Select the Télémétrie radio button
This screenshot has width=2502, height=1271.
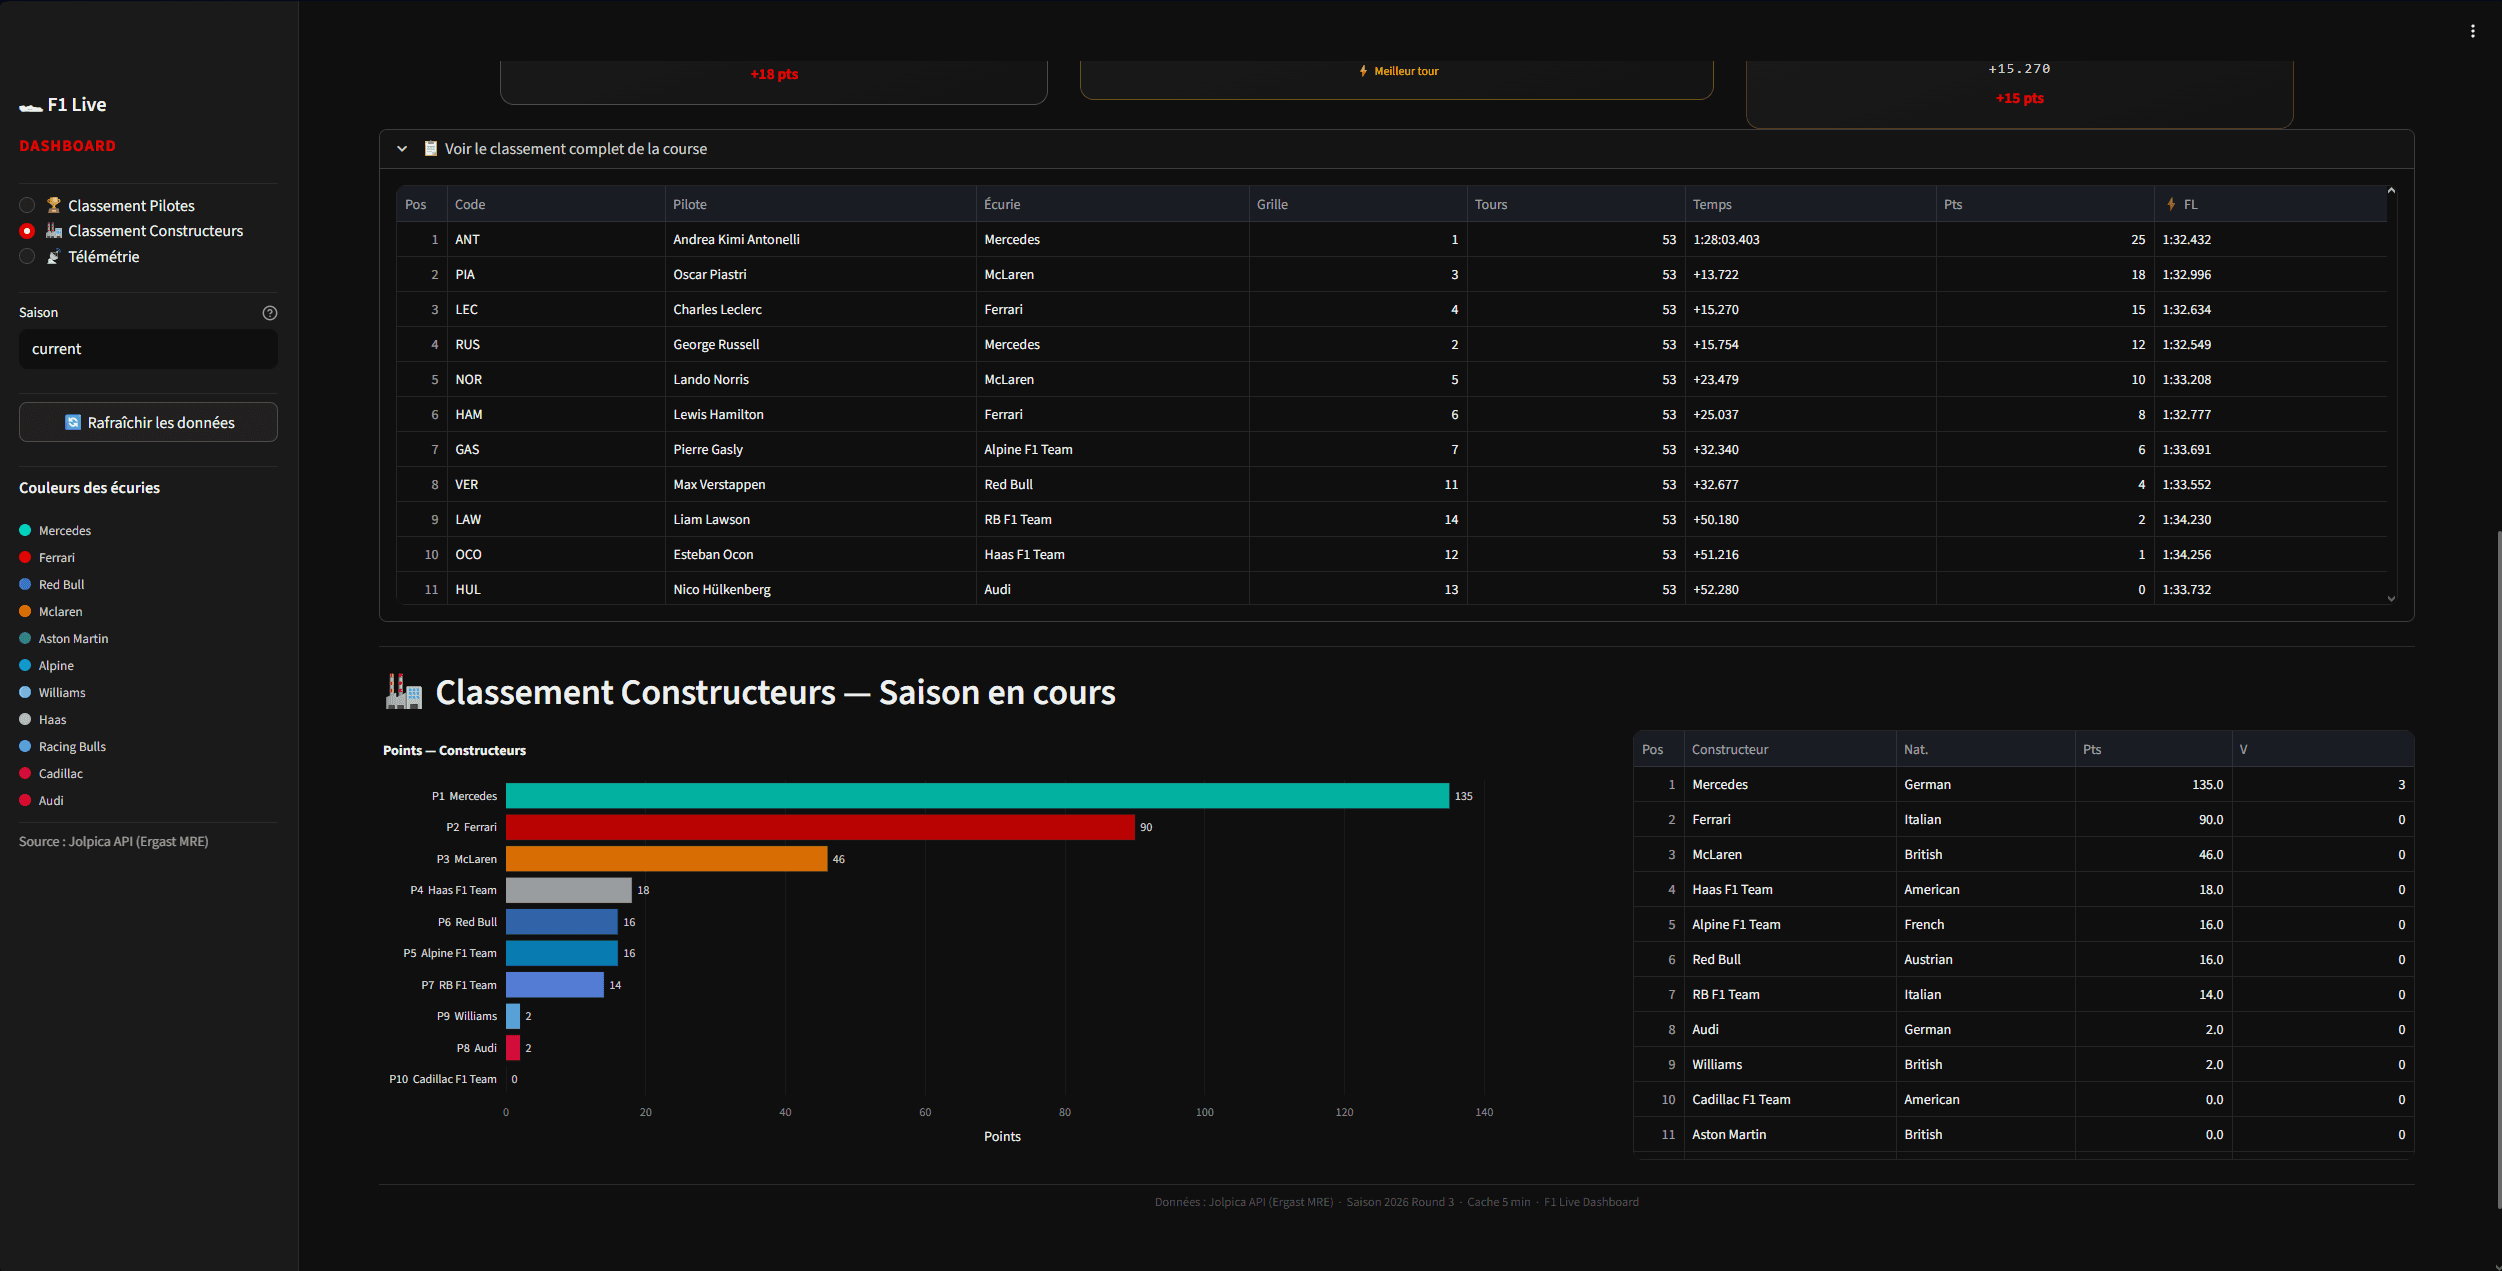[x=26, y=257]
